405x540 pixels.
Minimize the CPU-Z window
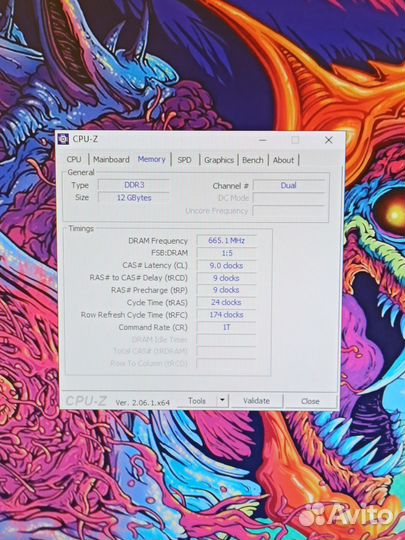point(263,140)
